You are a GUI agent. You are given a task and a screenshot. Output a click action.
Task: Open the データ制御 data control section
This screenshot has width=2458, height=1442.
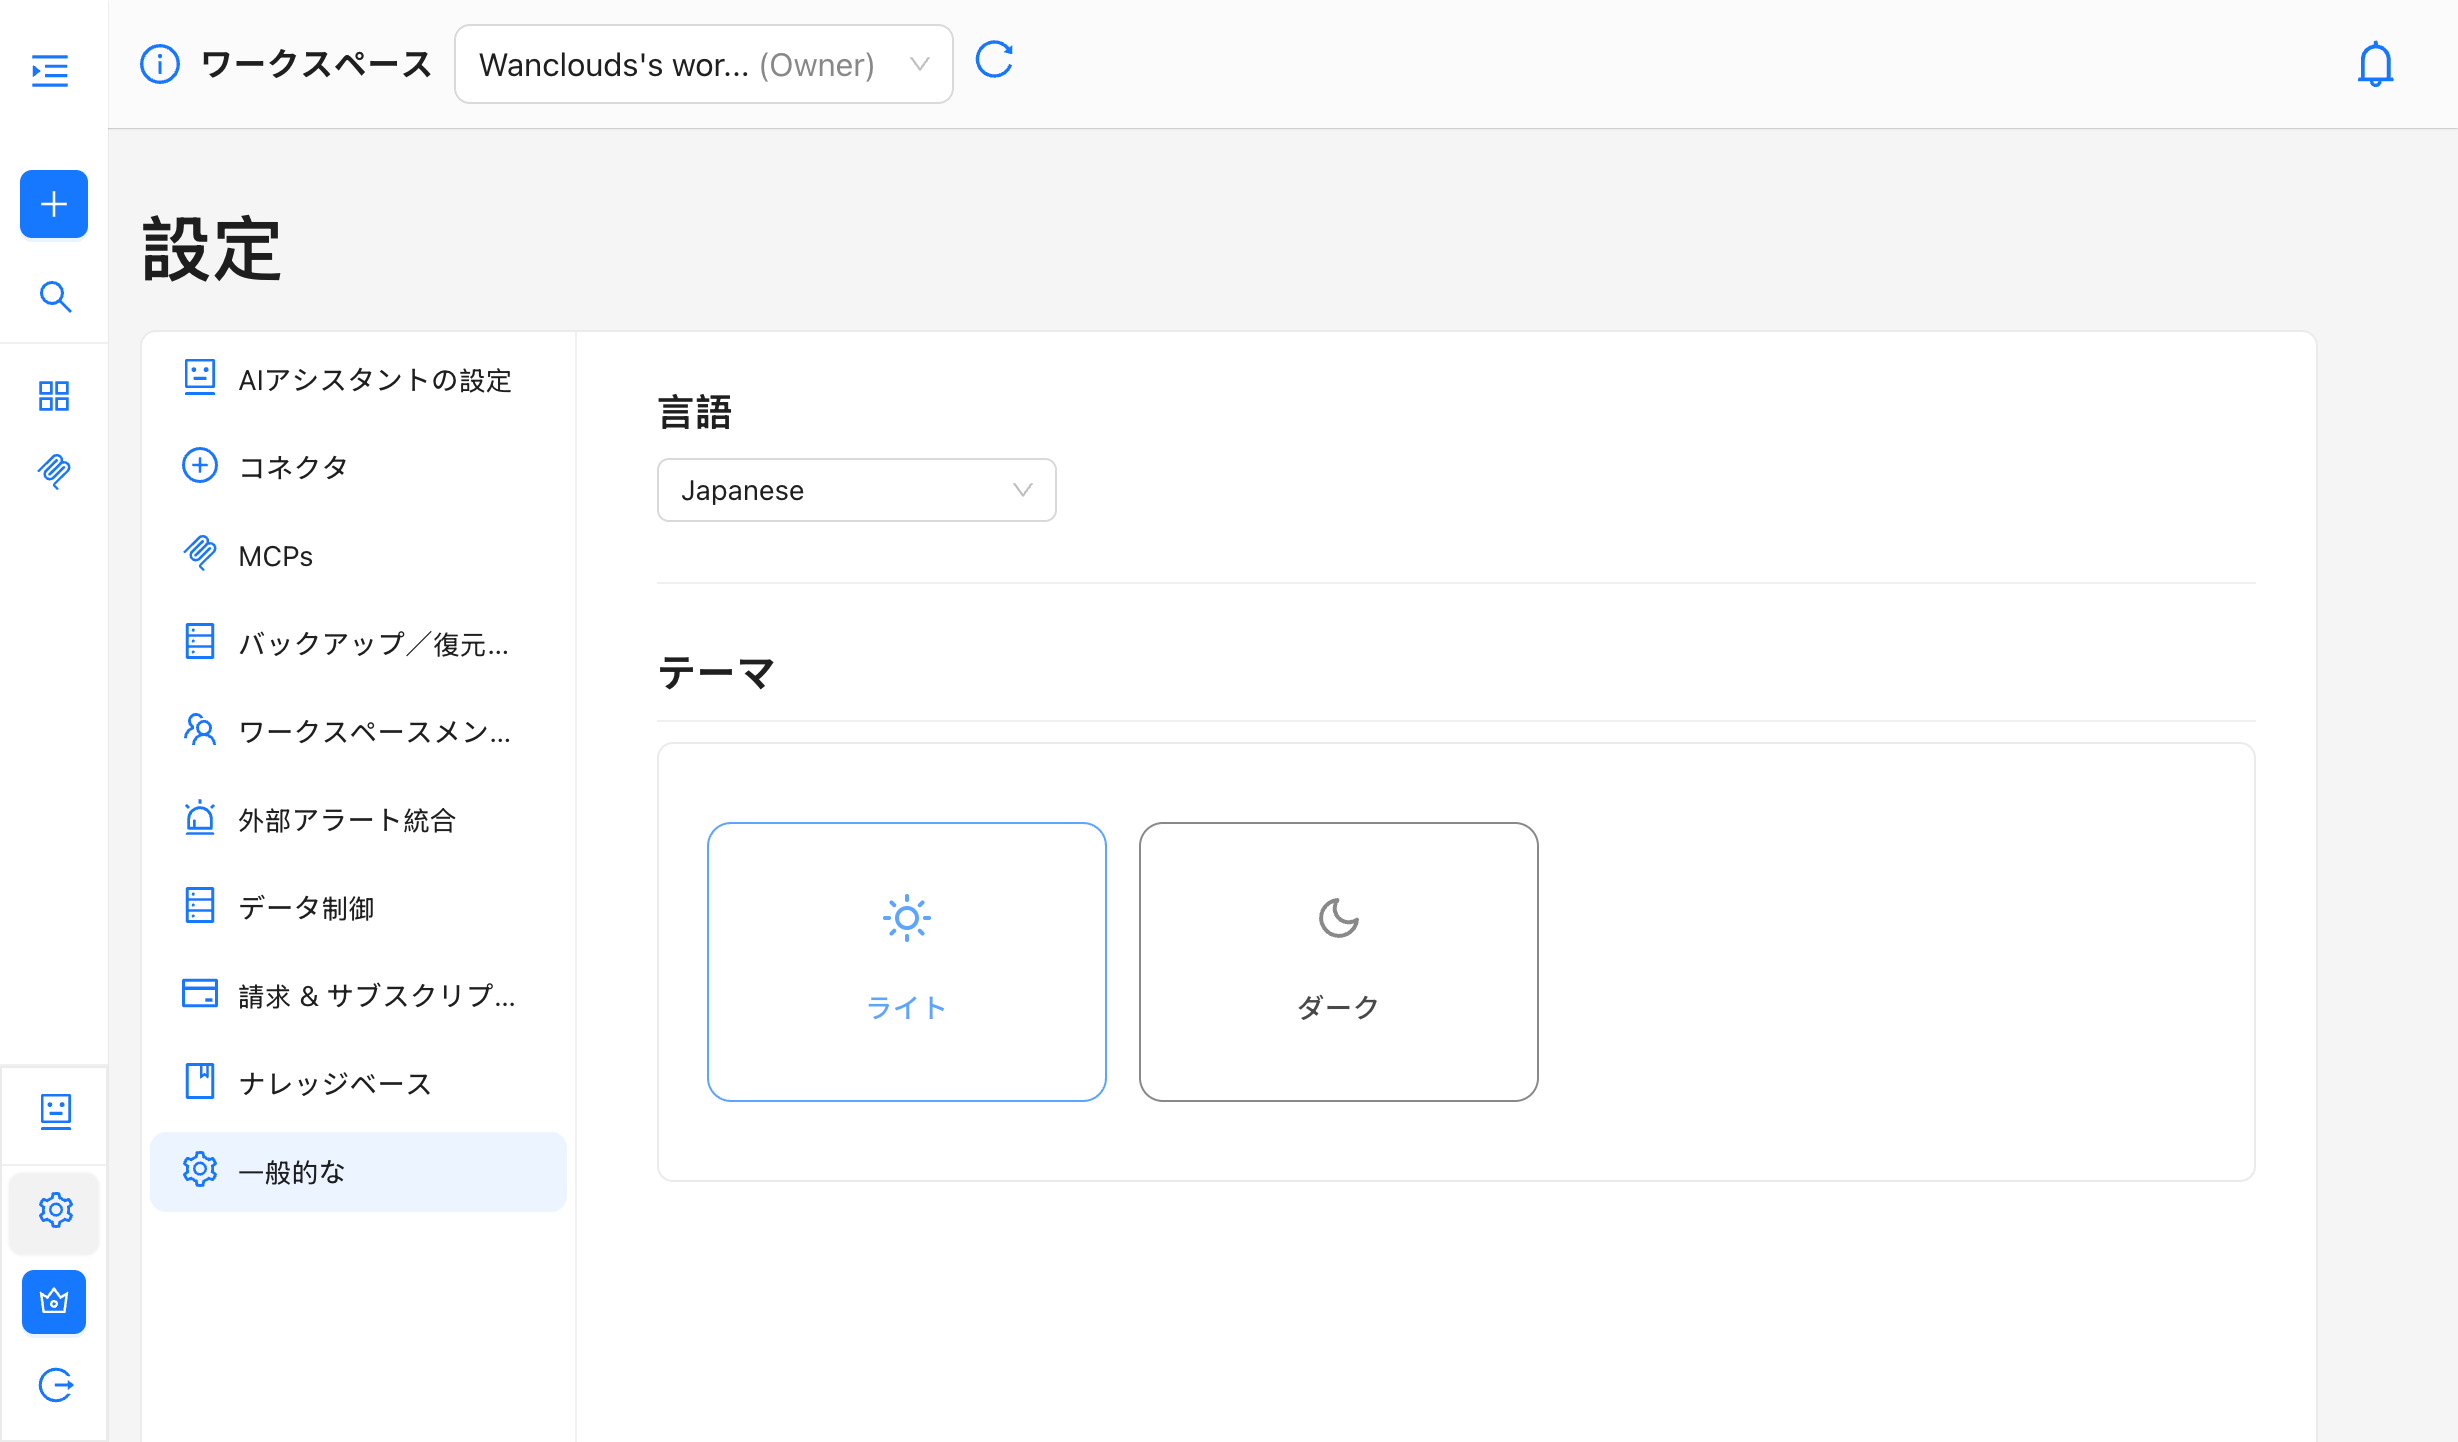coord(306,908)
